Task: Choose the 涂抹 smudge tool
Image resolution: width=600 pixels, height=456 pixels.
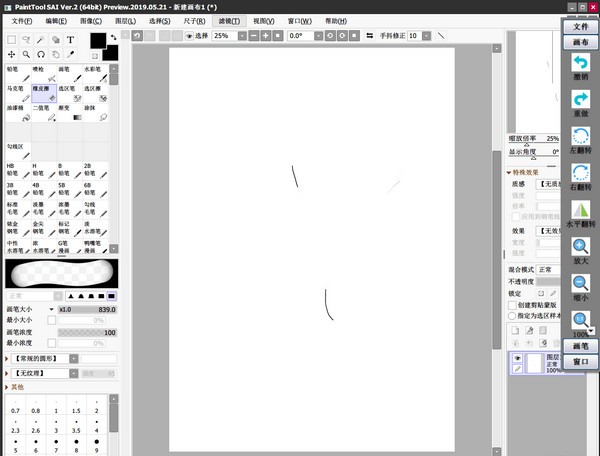Action: point(96,113)
